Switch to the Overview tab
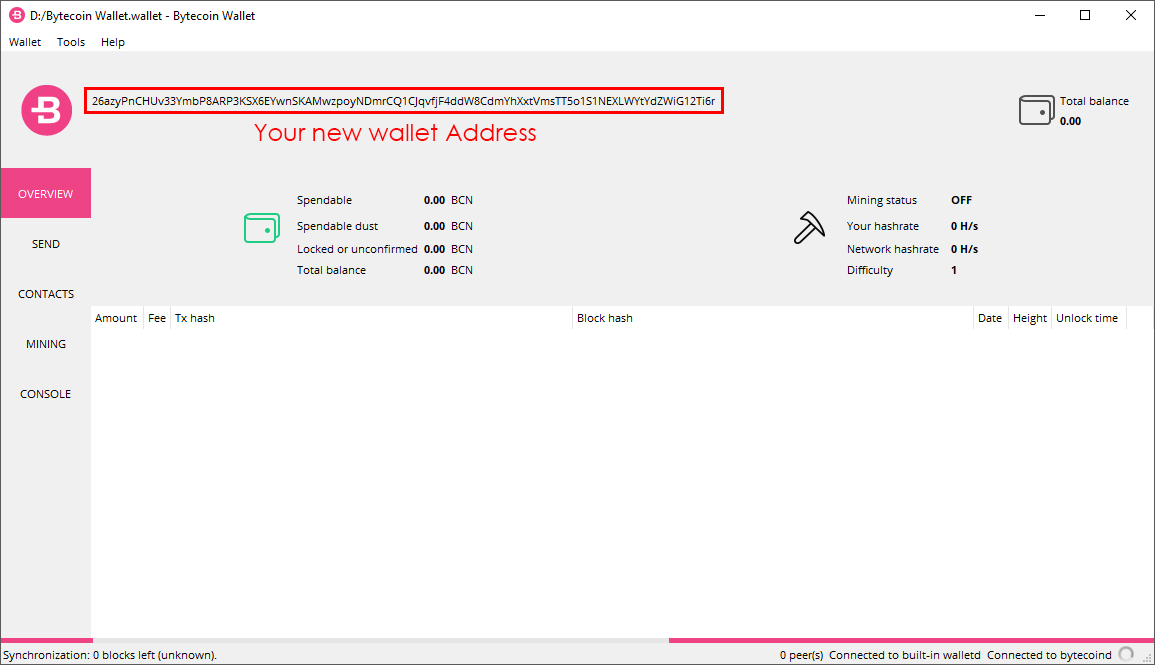Screen dimensions: 1155x665 tap(46, 193)
